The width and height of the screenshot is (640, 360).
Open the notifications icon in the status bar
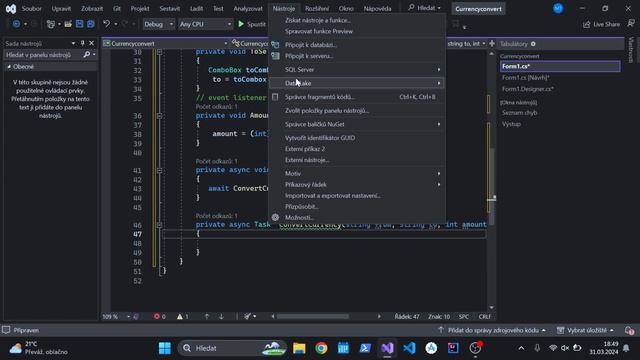click(629, 330)
